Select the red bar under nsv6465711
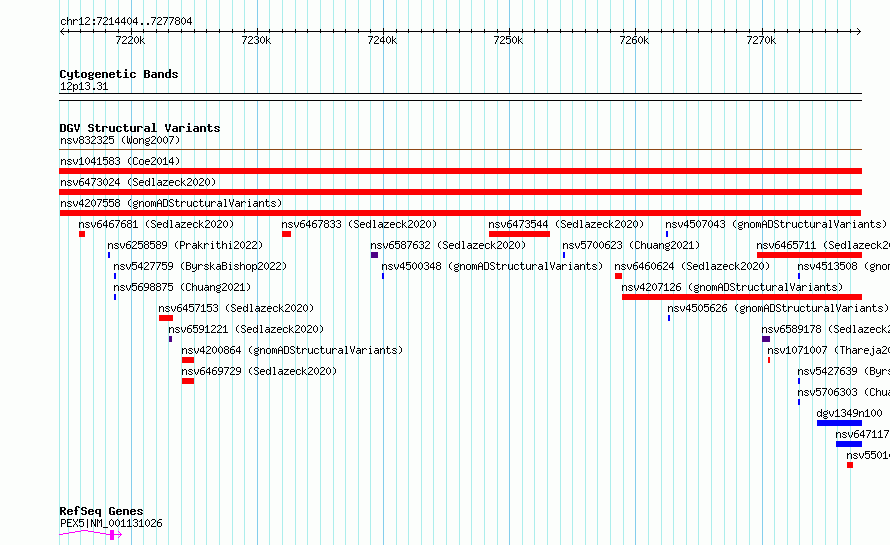Screen dimensions: 890x545 click(x=809, y=255)
